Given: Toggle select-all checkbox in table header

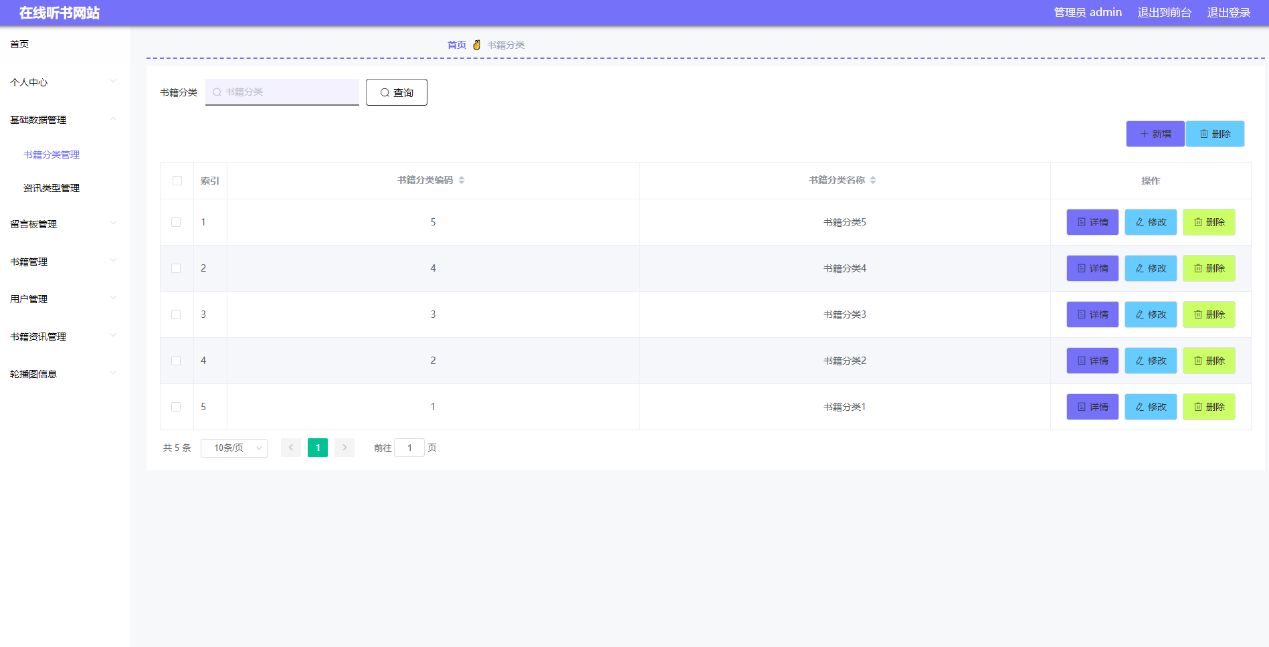Looking at the screenshot, I should pyautogui.click(x=176, y=181).
